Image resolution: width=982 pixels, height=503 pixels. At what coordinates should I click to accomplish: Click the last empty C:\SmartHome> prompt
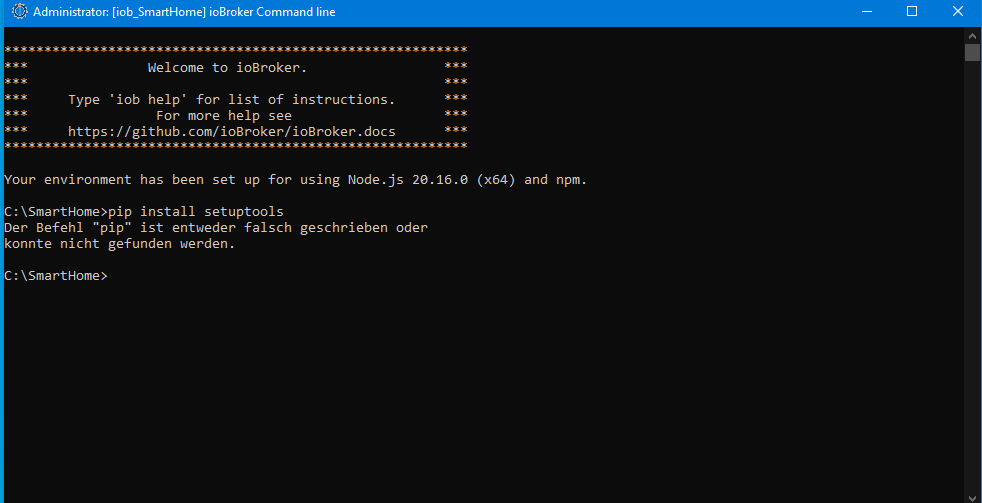click(x=56, y=276)
